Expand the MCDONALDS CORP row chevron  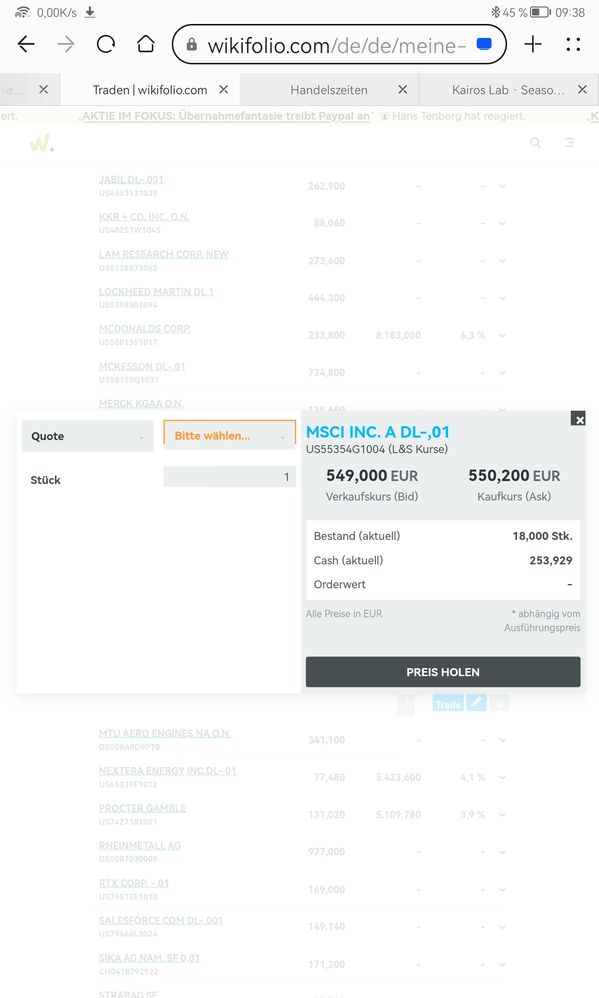[502, 335]
